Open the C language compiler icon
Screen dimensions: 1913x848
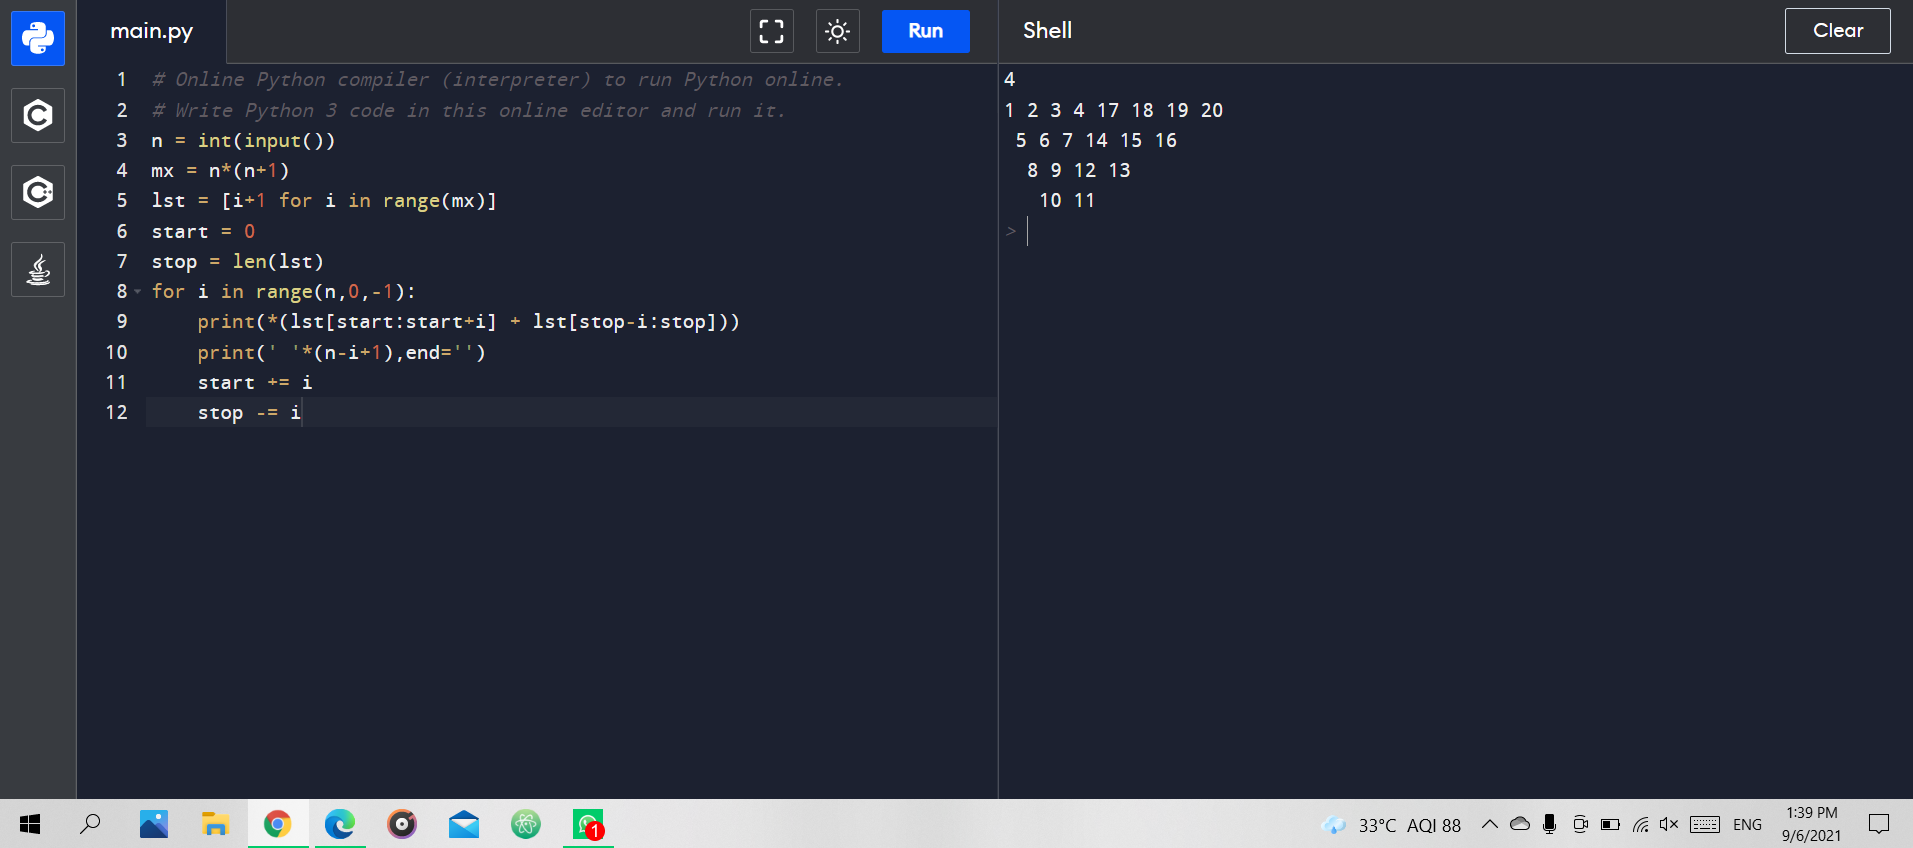[38, 116]
